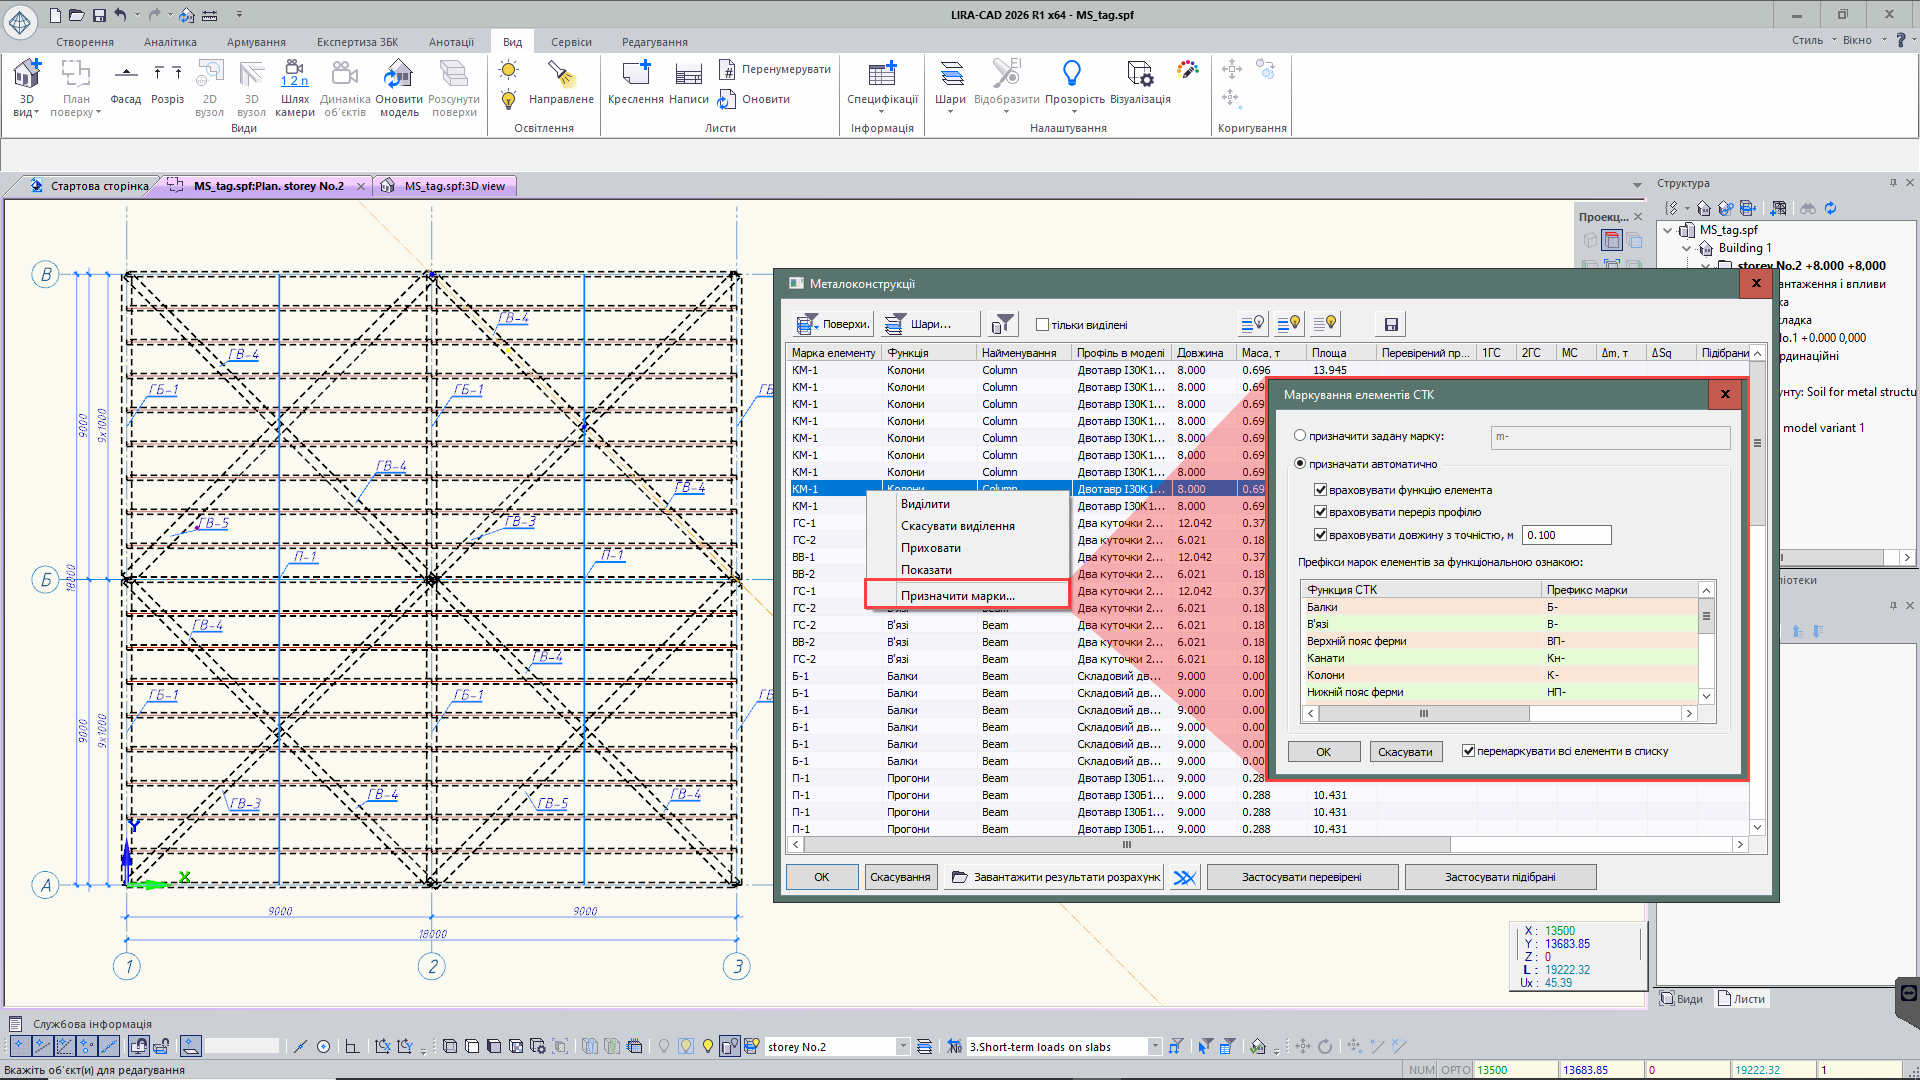Open the Шари layers icon in ribbon
The image size is (1920, 1080).
(x=950, y=75)
